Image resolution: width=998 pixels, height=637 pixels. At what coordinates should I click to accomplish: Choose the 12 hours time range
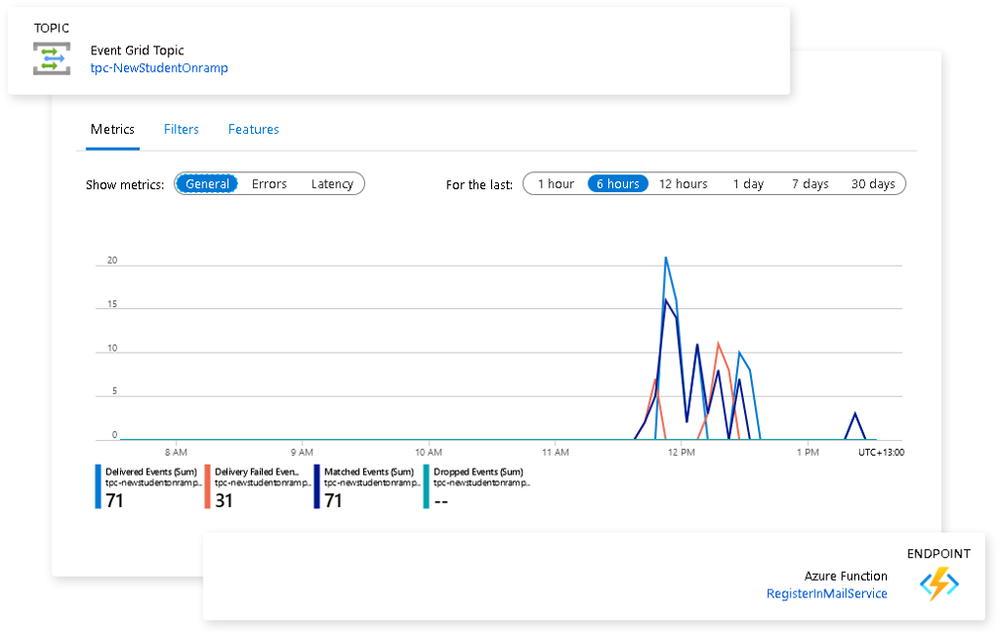(x=683, y=184)
